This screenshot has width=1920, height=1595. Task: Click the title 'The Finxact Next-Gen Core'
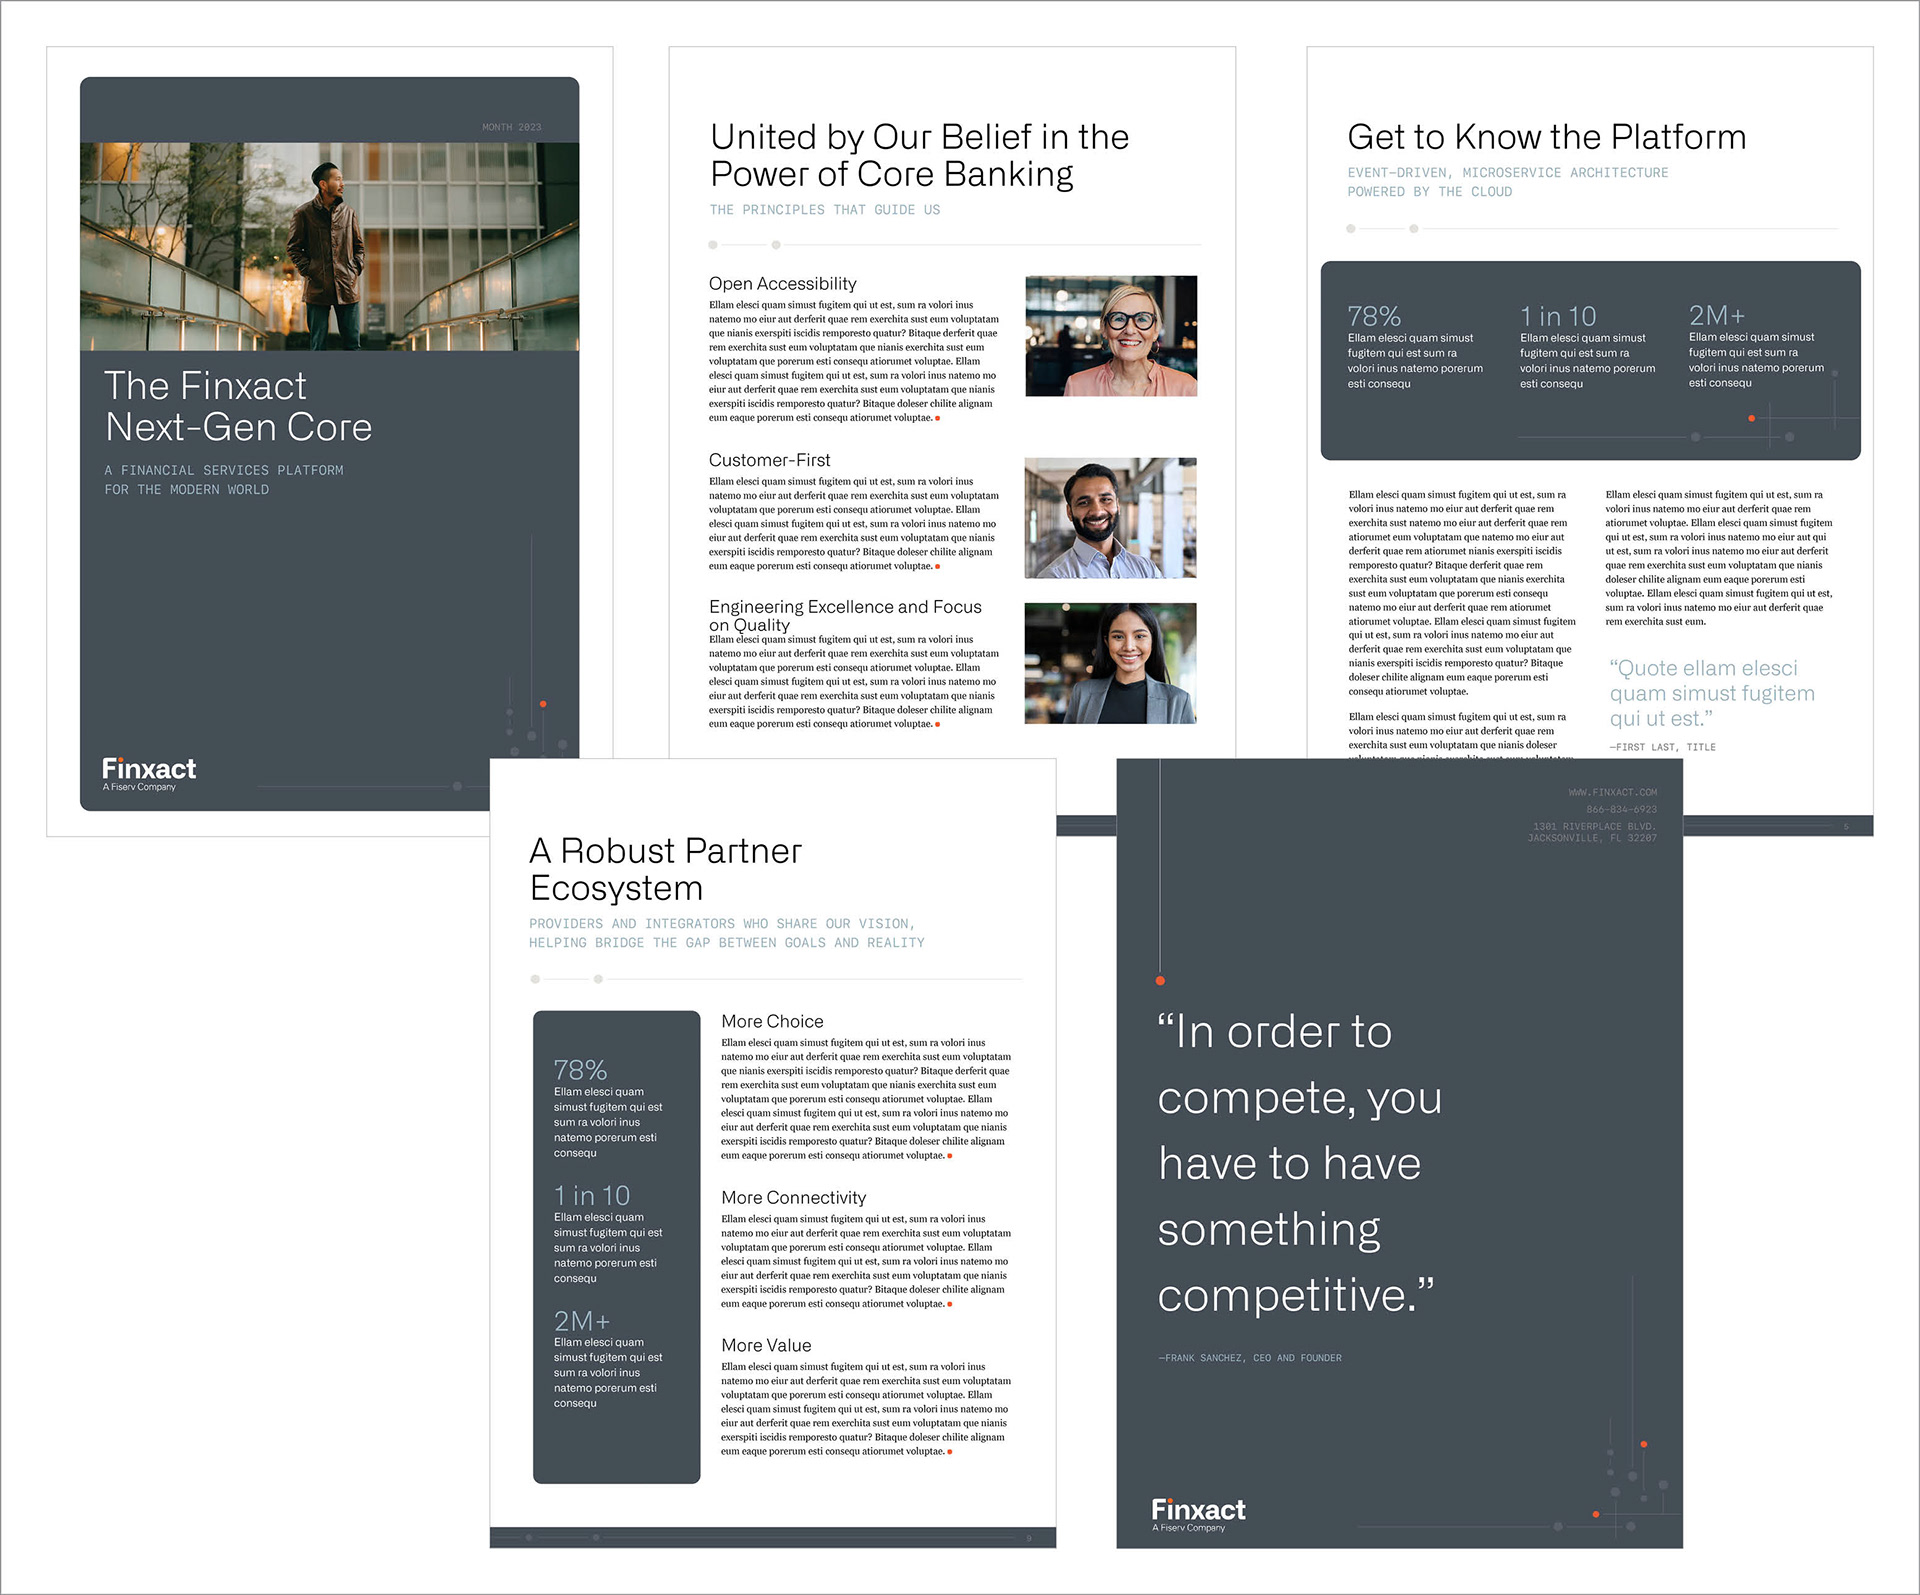pos(238,407)
